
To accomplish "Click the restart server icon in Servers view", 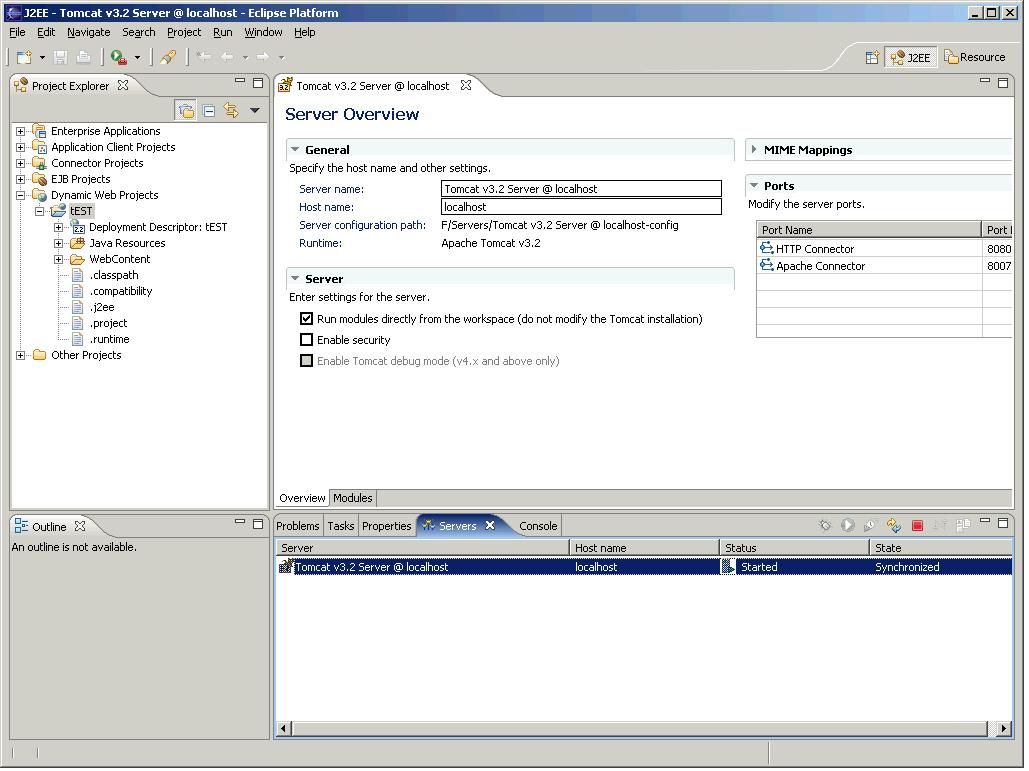I will tap(893, 526).
